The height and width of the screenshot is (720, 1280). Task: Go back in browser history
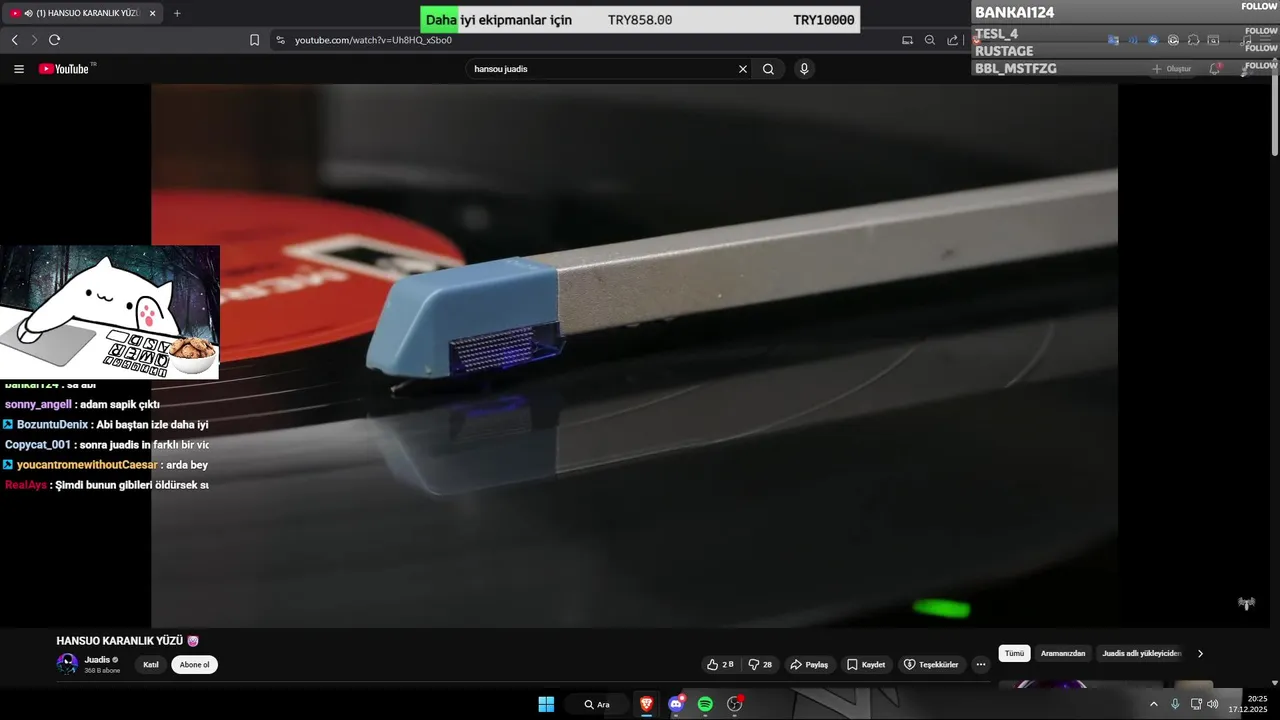tap(14, 40)
